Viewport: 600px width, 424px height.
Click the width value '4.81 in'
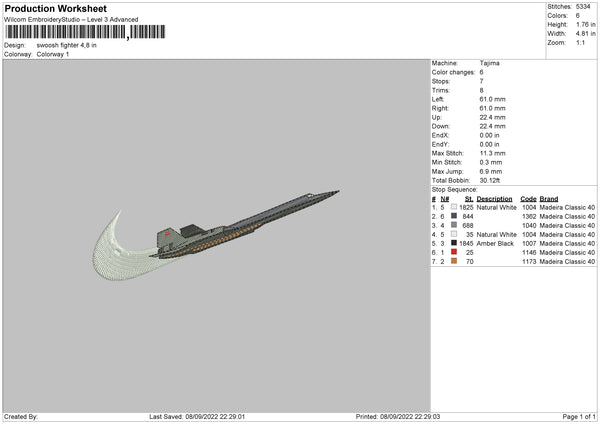coord(585,34)
